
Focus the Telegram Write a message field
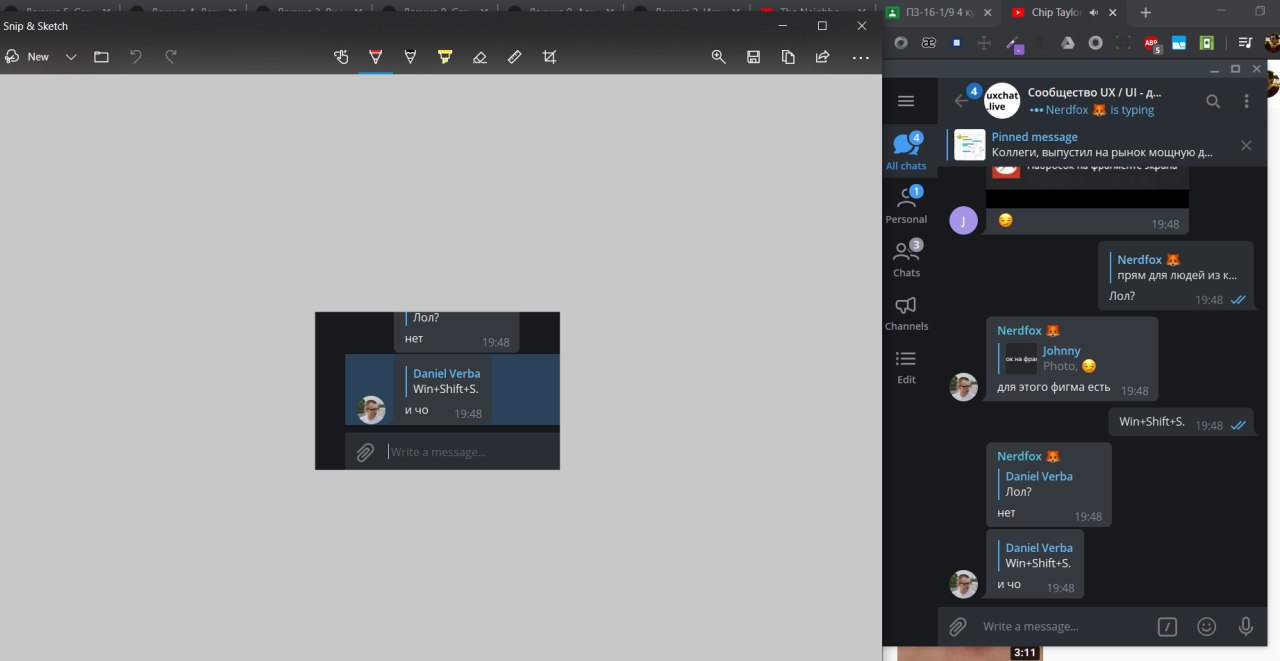click(x=1062, y=627)
